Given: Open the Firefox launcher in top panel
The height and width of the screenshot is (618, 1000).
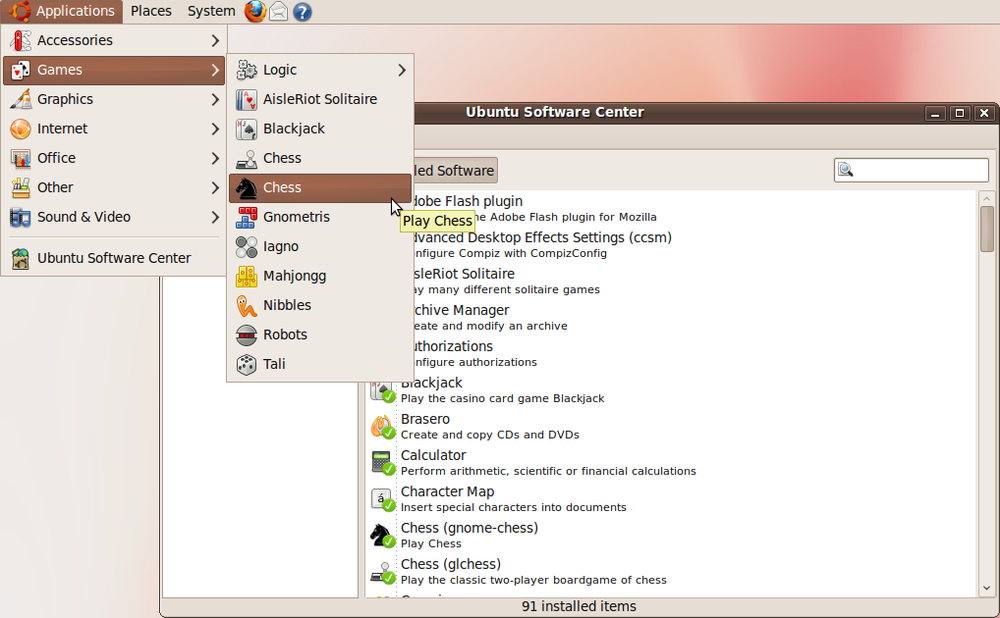Looking at the screenshot, I should point(255,11).
